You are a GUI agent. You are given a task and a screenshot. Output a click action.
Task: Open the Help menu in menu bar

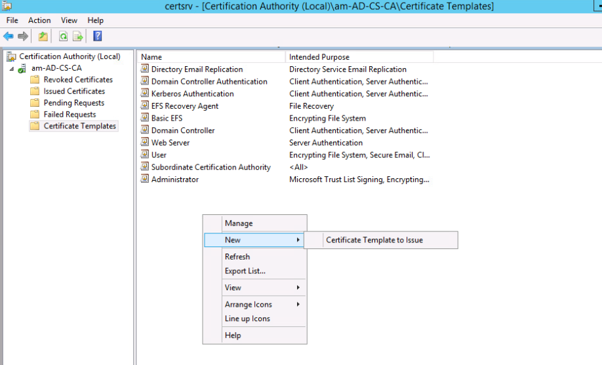pyautogui.click(x=95, y=20)
